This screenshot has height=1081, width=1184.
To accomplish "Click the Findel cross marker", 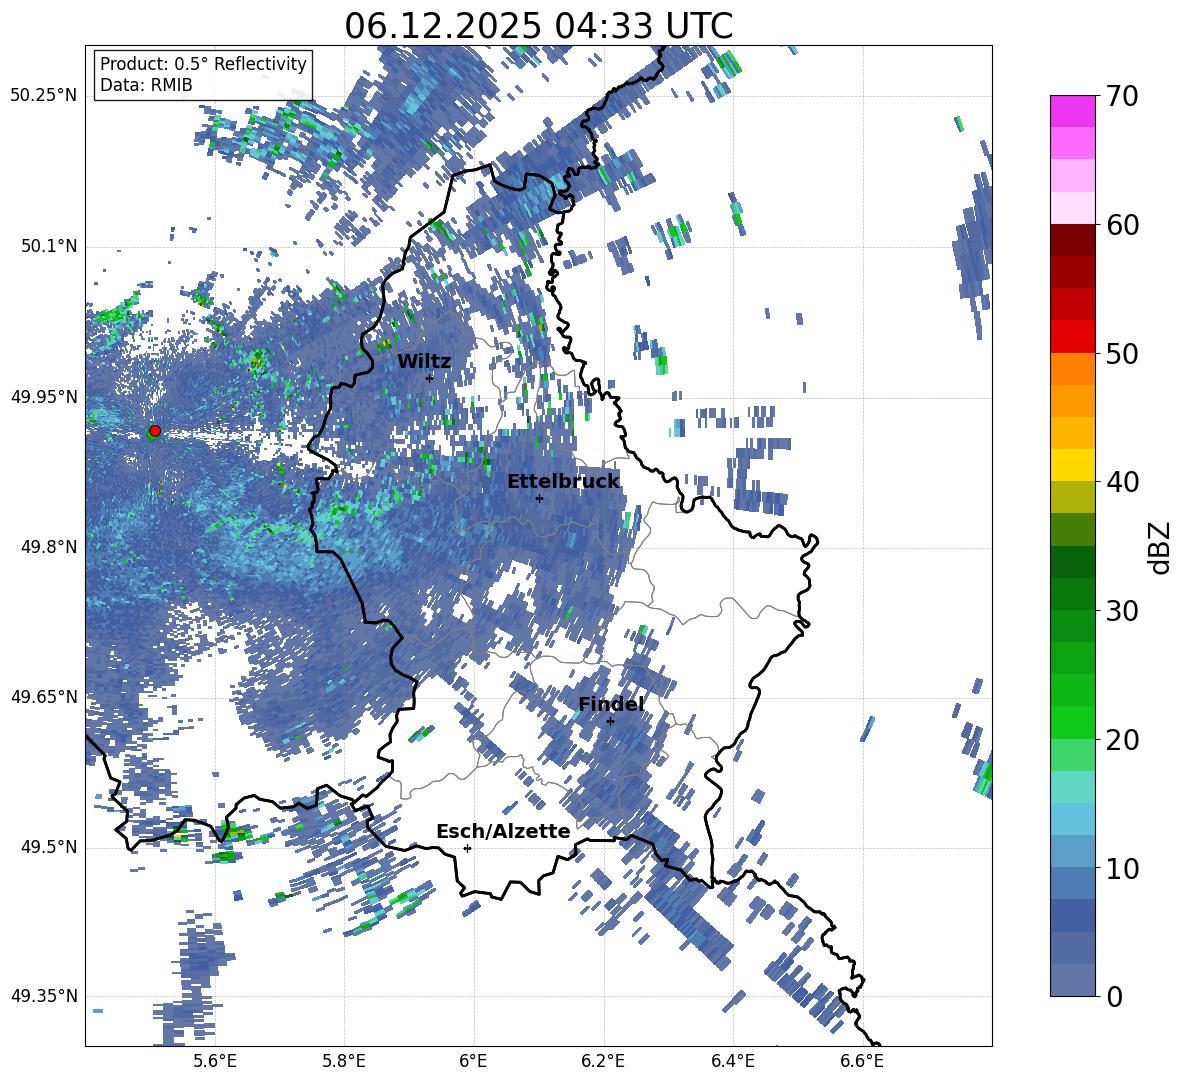I will click(610, 721).
